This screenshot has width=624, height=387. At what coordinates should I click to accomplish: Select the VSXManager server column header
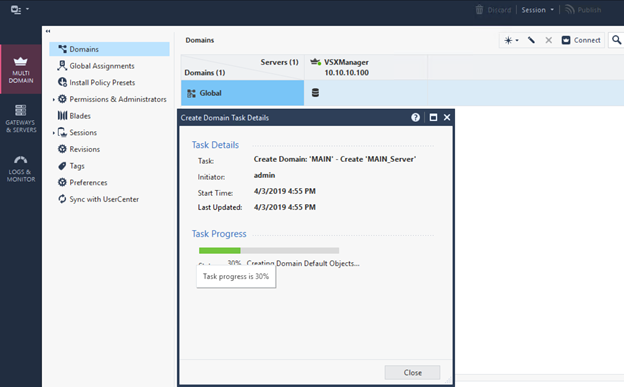click(366, 67)
